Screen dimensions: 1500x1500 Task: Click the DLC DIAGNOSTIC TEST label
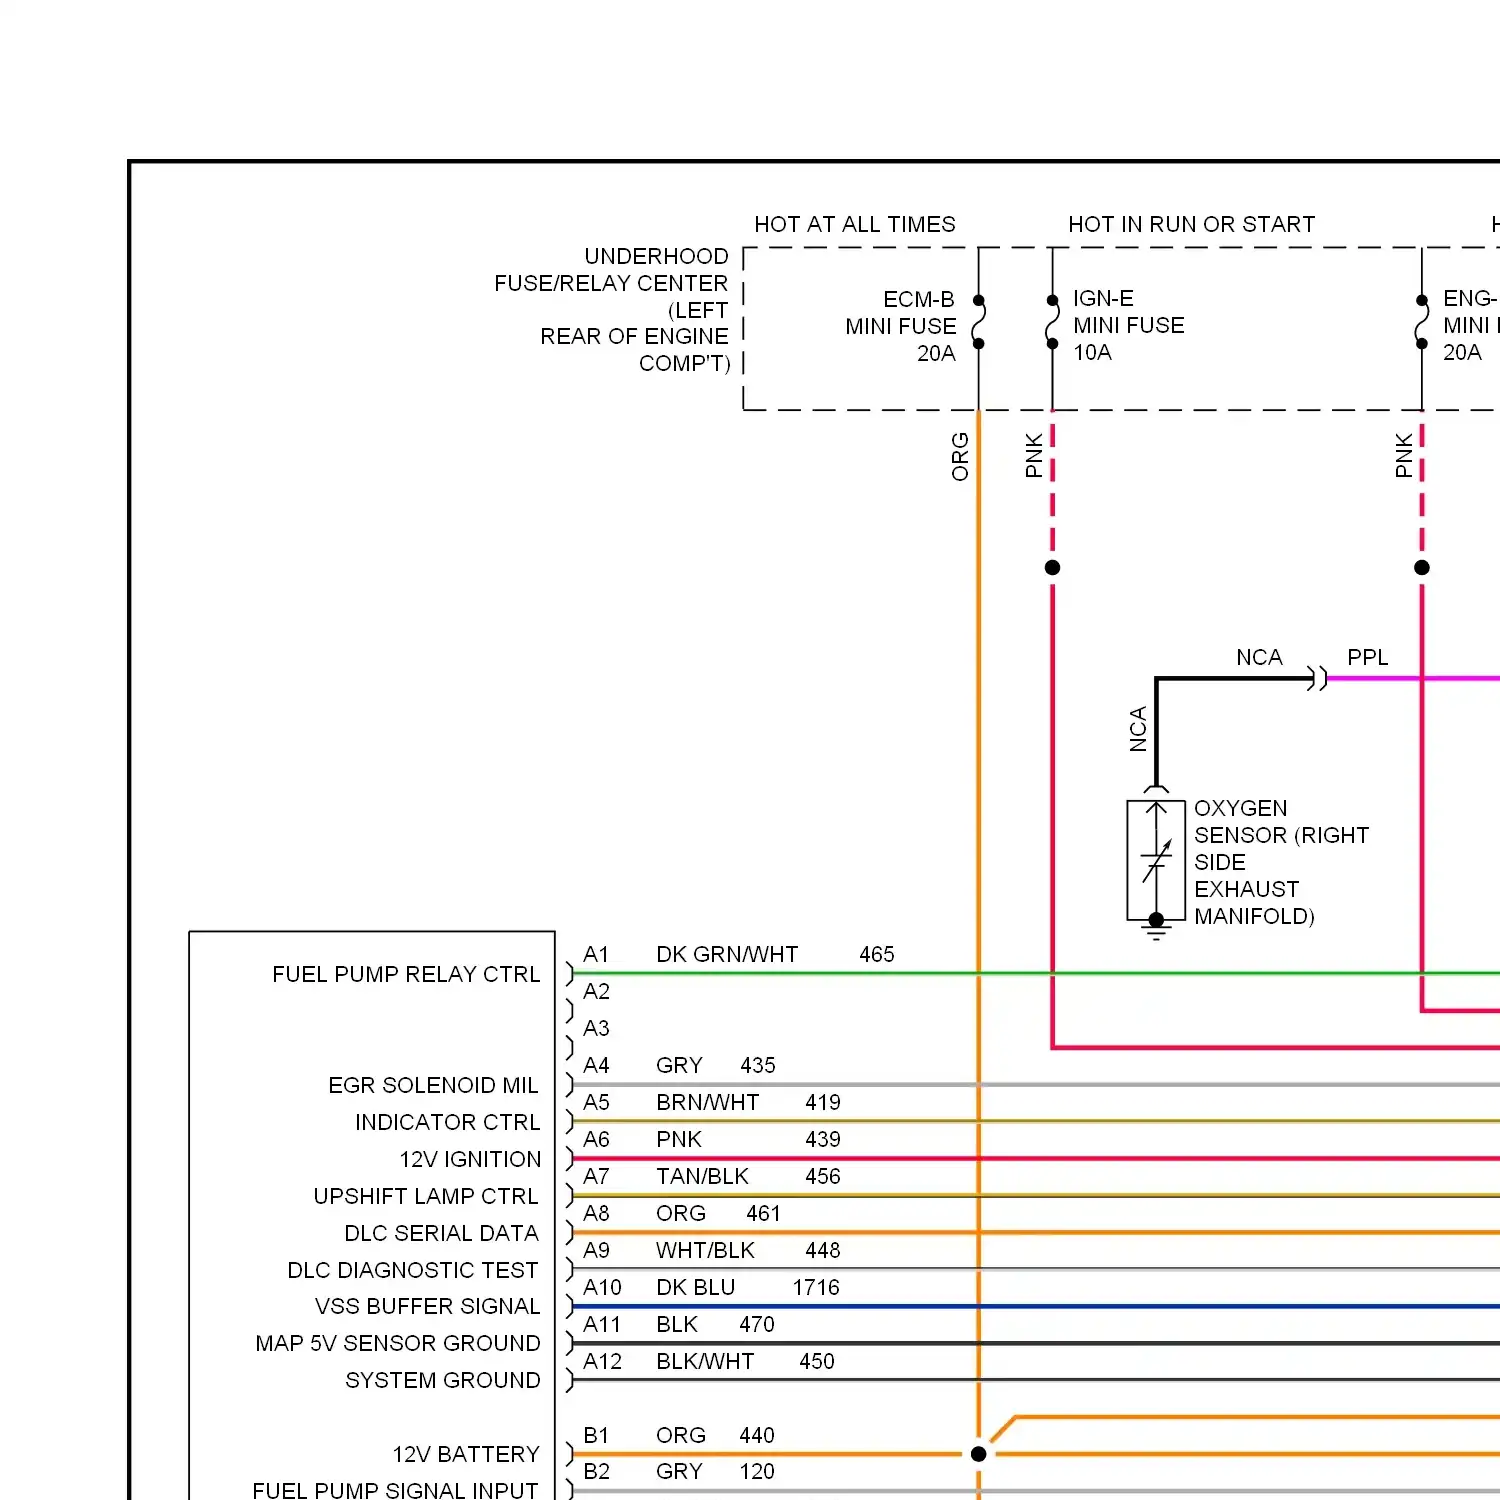[413, 1270]
